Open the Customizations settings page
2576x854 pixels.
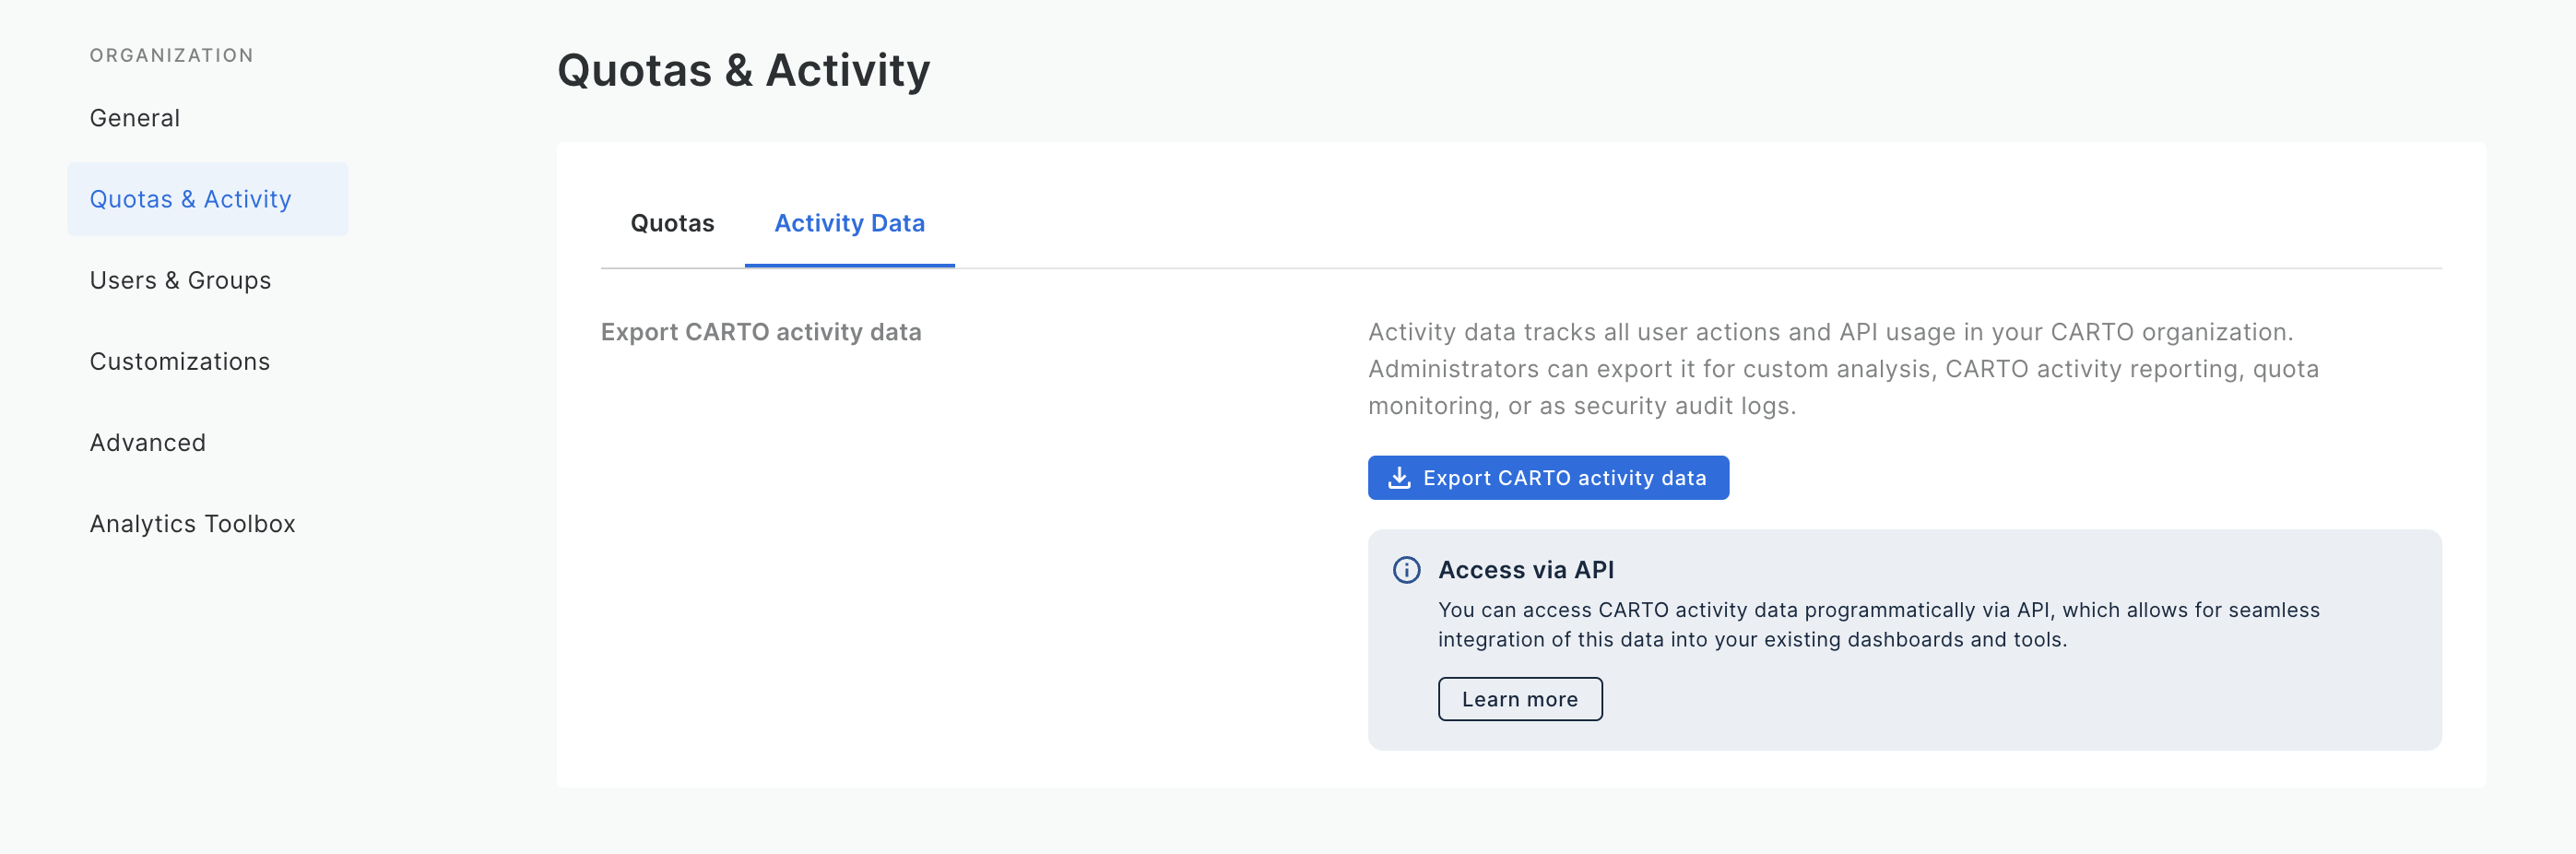[180, 361]
